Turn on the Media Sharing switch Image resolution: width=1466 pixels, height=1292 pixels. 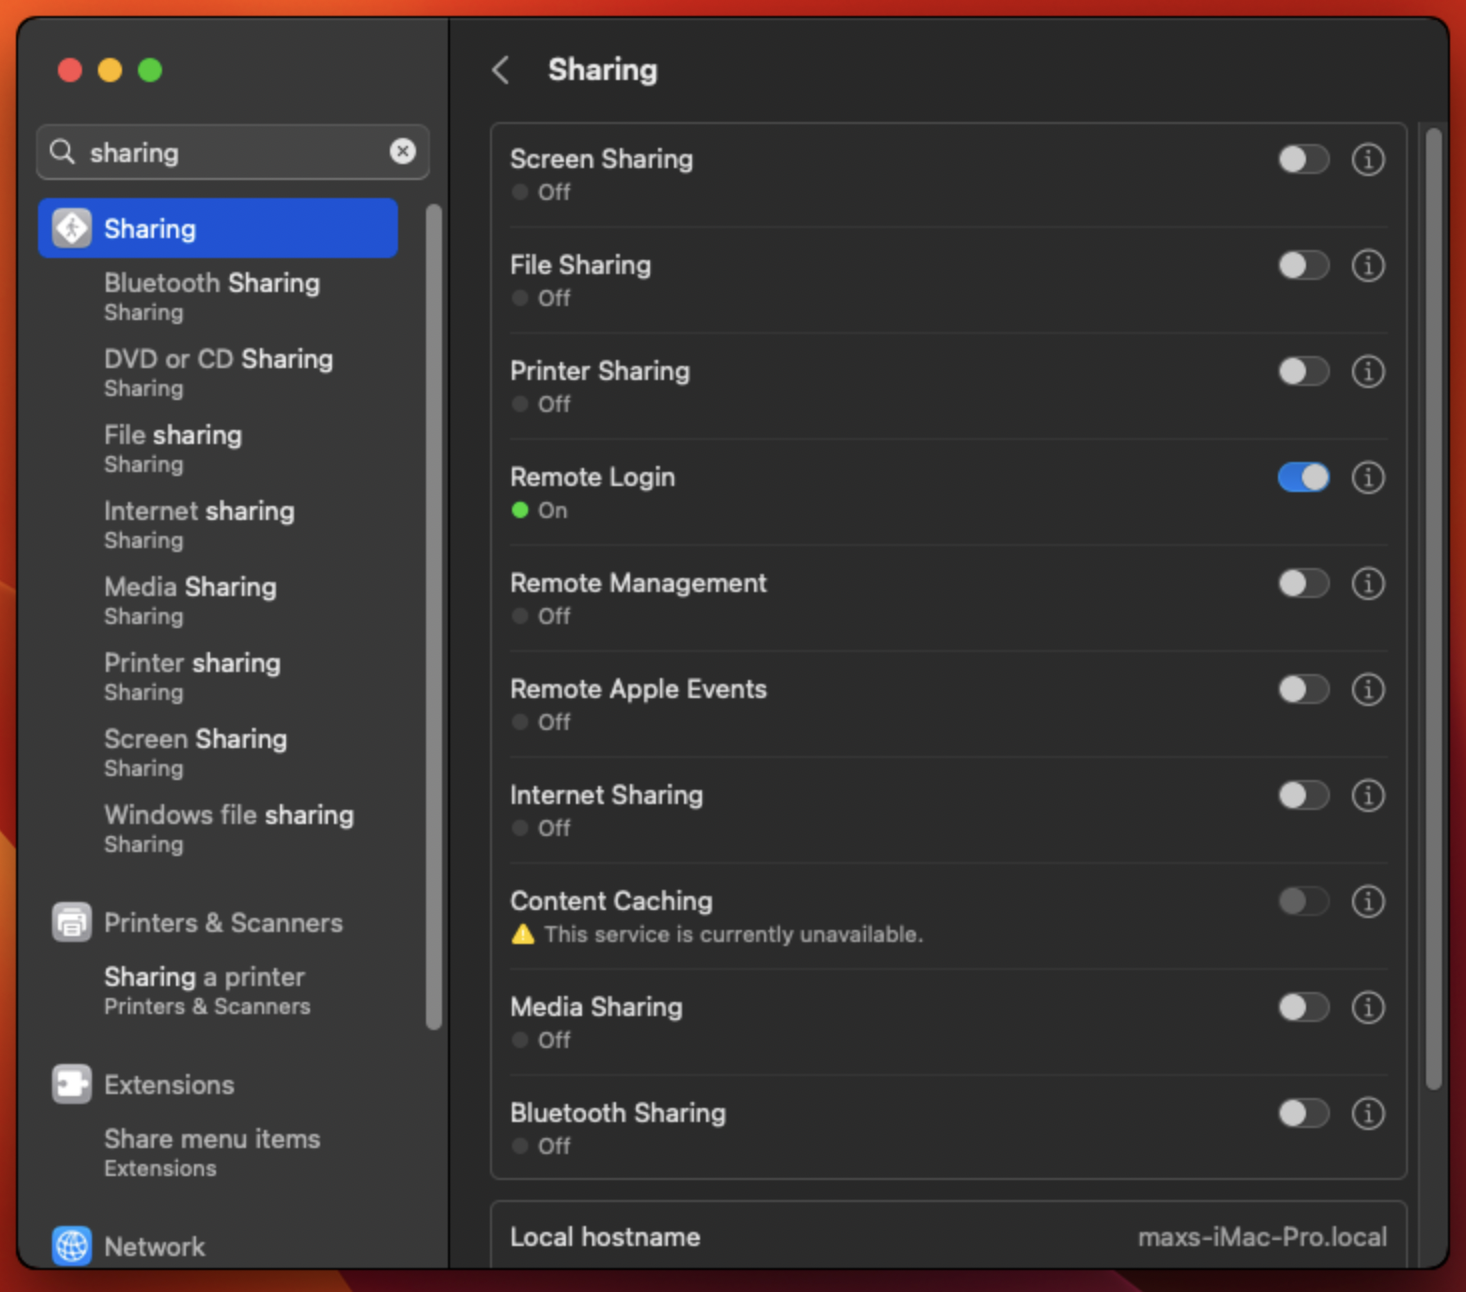click(x=1303, y=1008)
